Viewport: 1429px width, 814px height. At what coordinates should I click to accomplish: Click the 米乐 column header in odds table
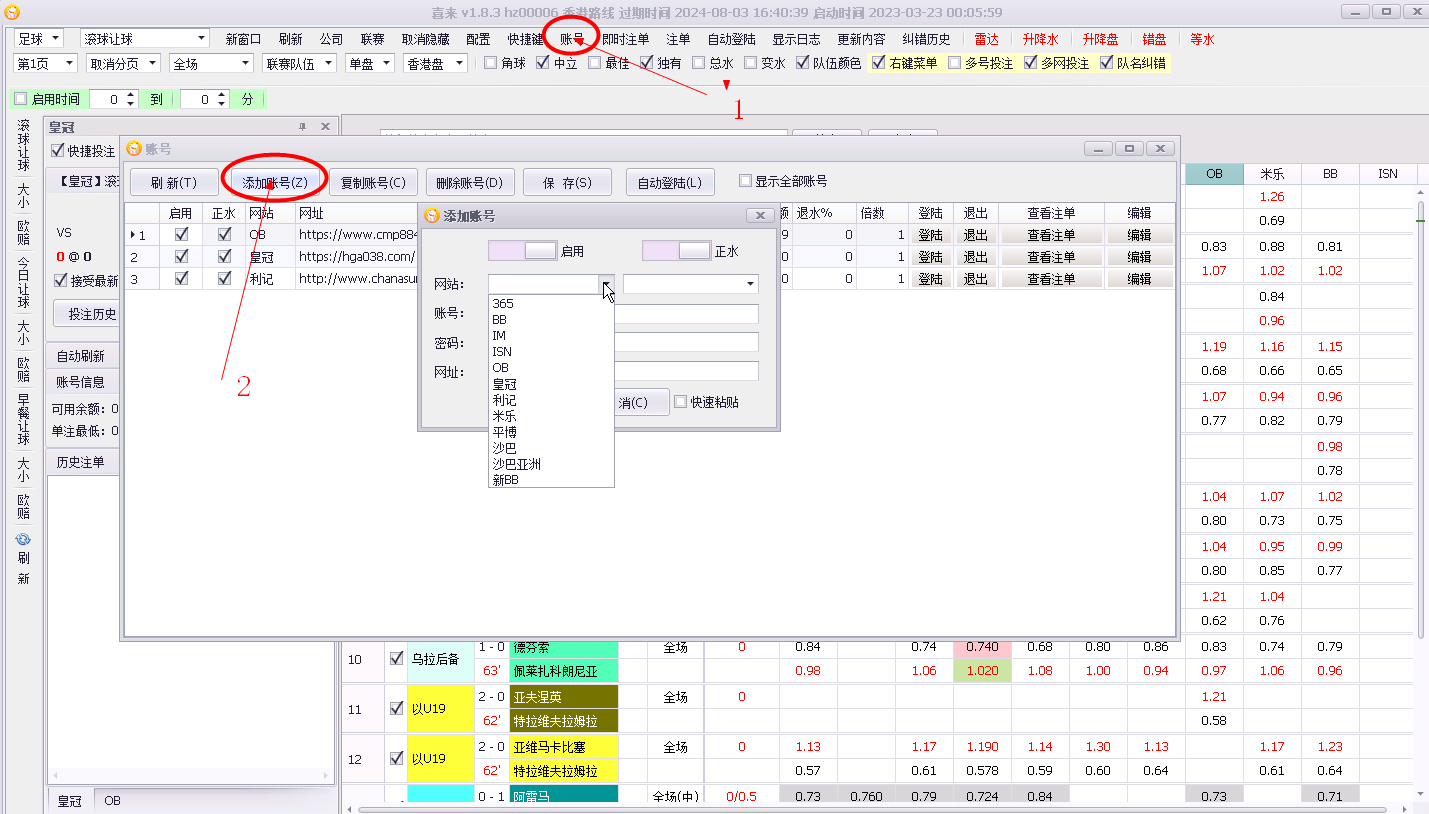click(1272, 173)
